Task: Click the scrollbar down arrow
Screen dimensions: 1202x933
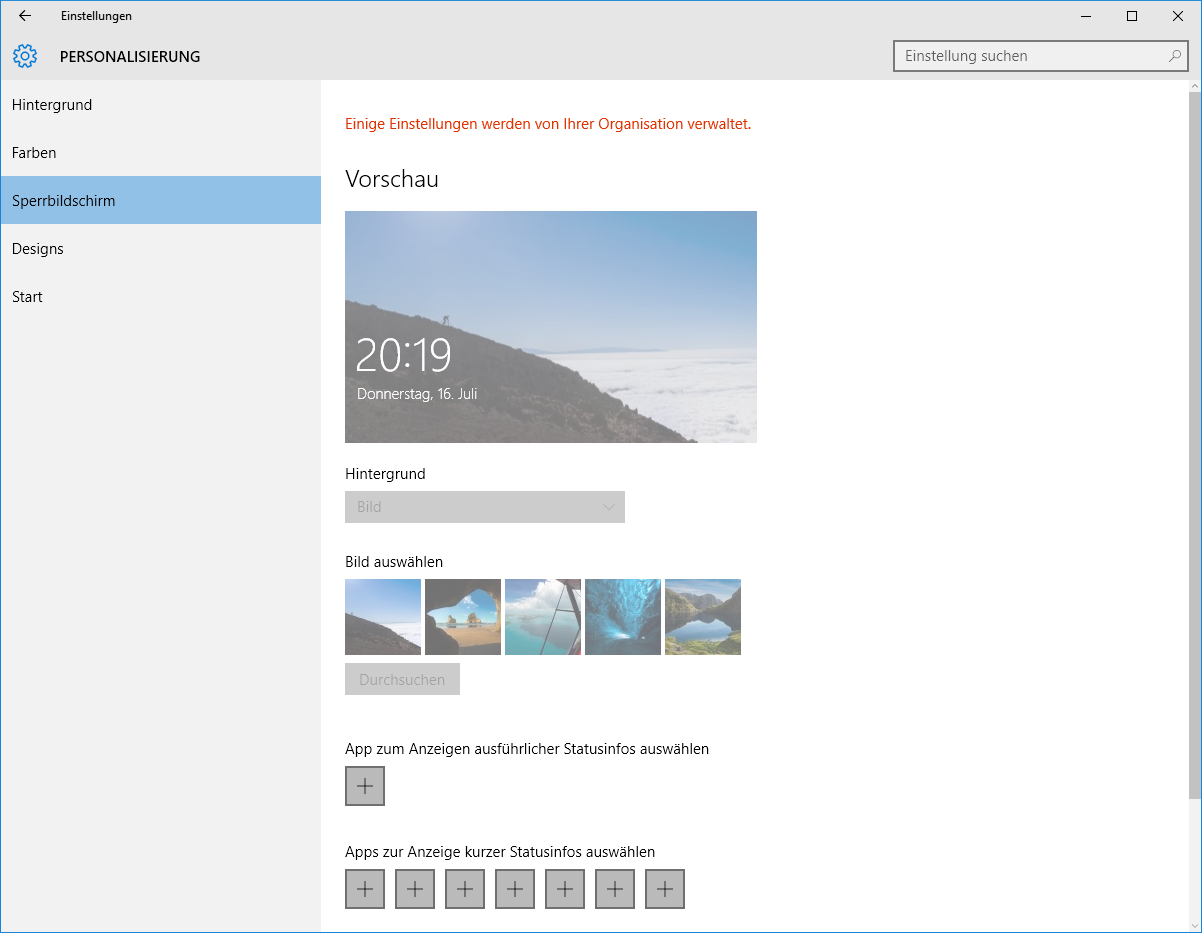Action: pyautogui.click(x=1194, y=925)
